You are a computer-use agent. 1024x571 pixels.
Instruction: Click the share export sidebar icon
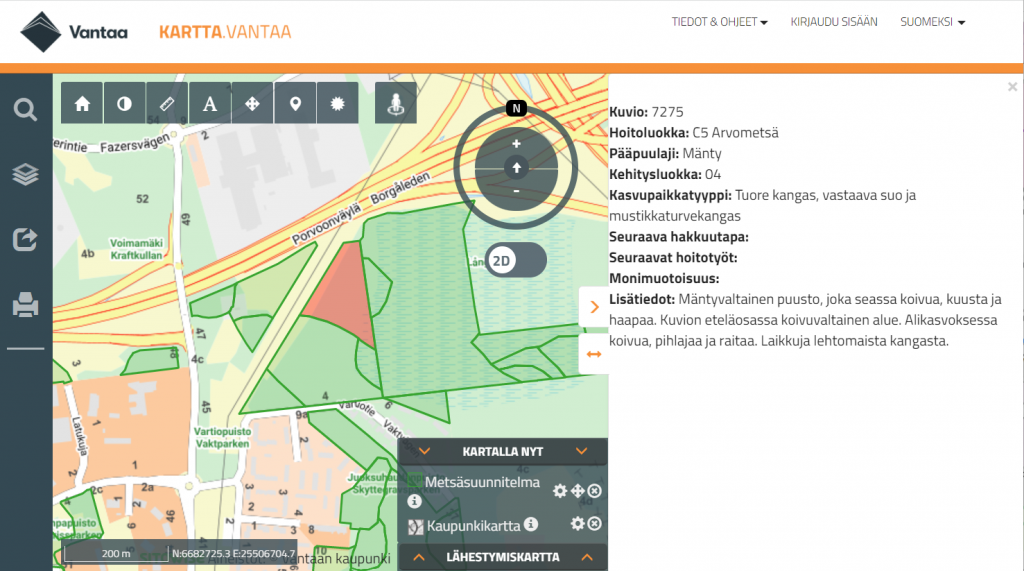[25, 239]
